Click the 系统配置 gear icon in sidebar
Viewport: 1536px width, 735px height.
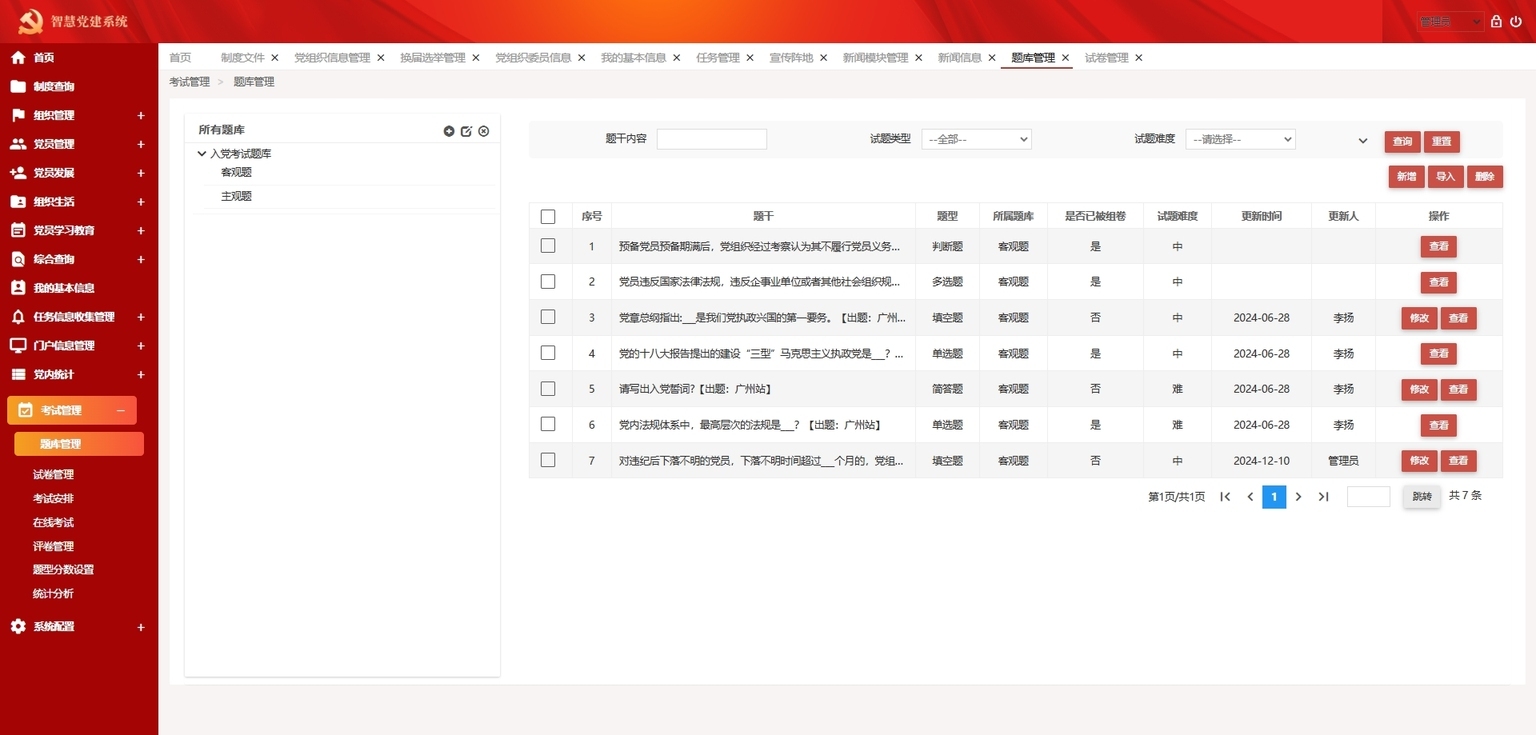coord(18,627)
